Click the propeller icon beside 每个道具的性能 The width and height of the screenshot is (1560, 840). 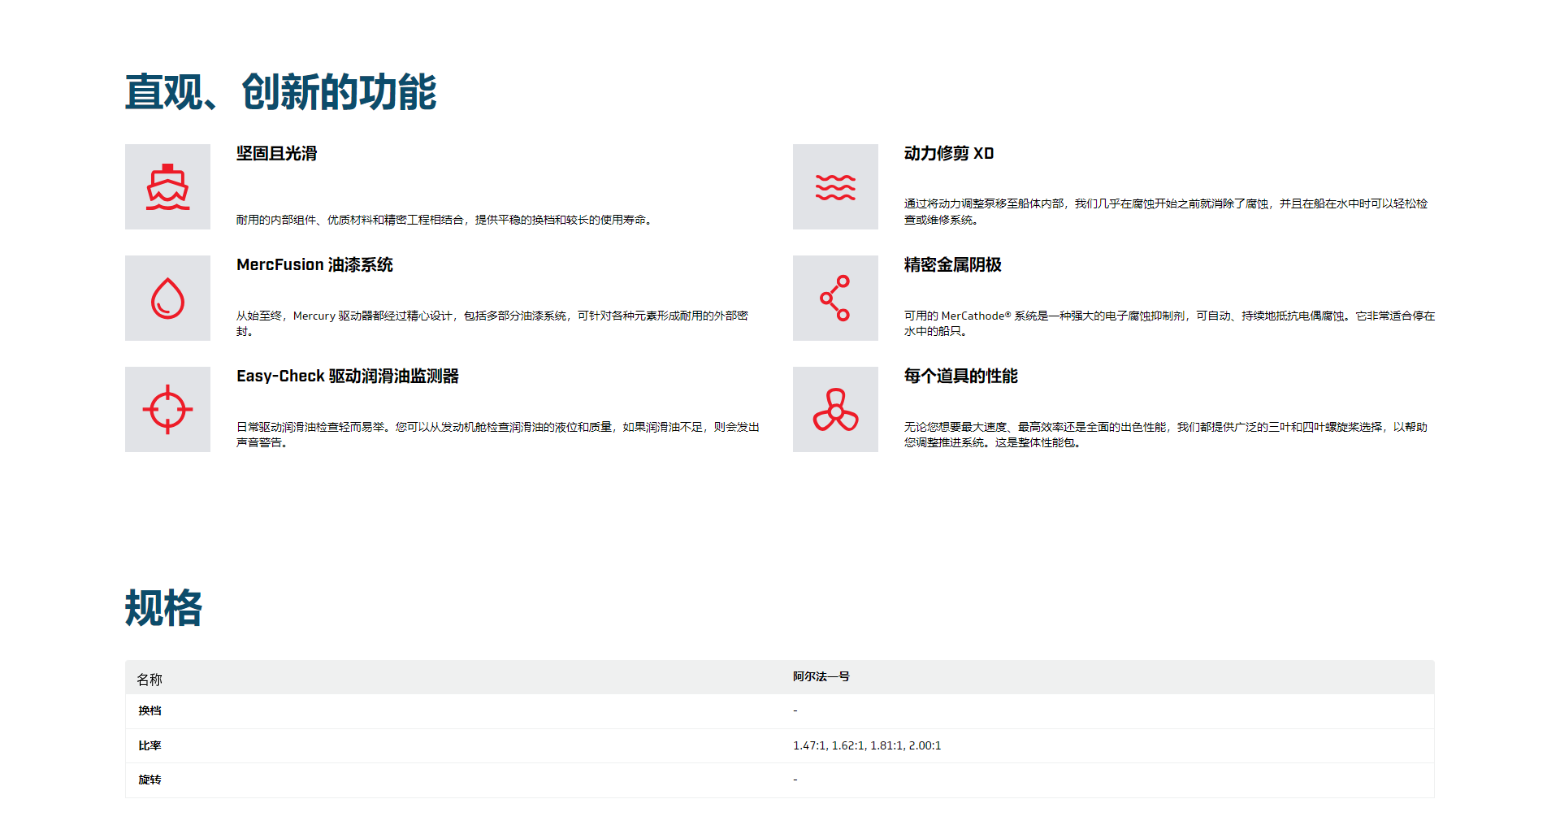[835, 409]
